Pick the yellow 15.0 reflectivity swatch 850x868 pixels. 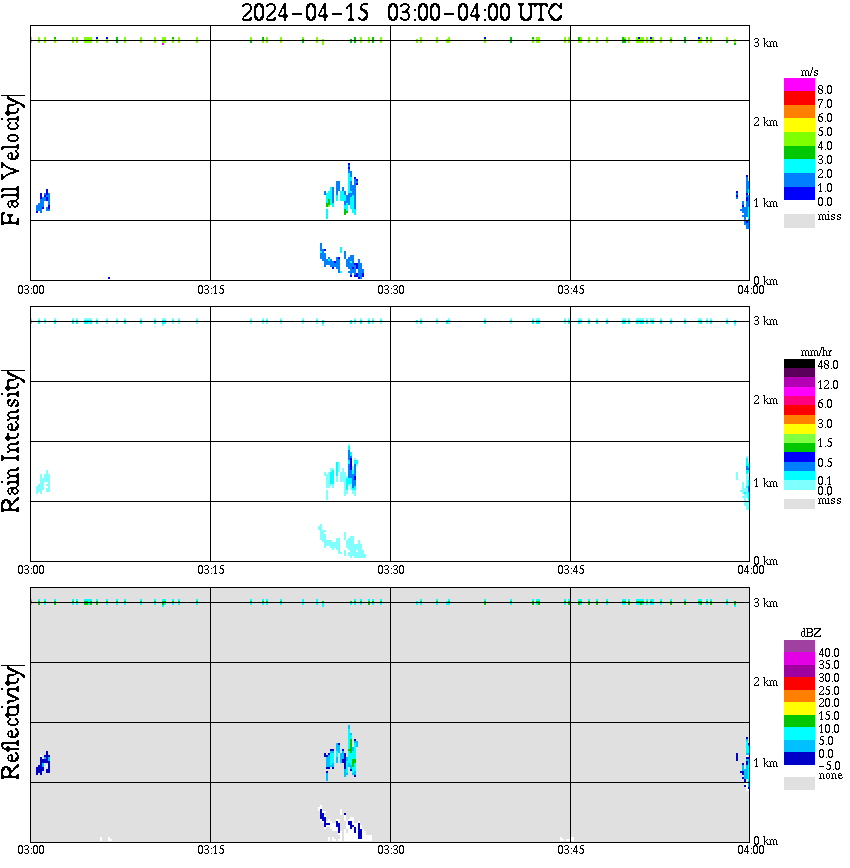coord(799,709)
